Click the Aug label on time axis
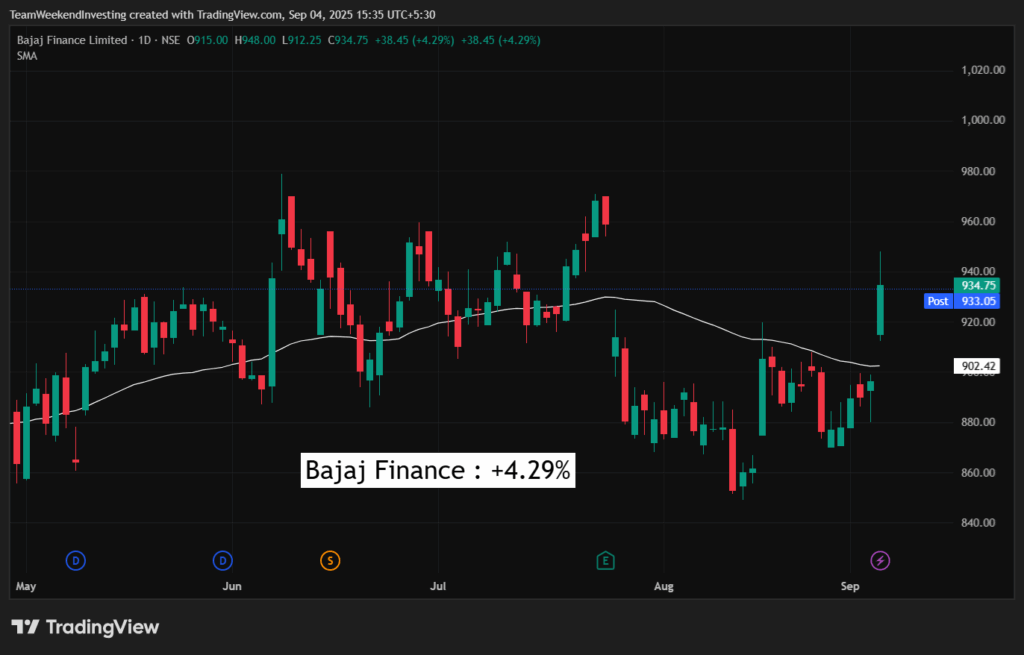 [664, 586]
